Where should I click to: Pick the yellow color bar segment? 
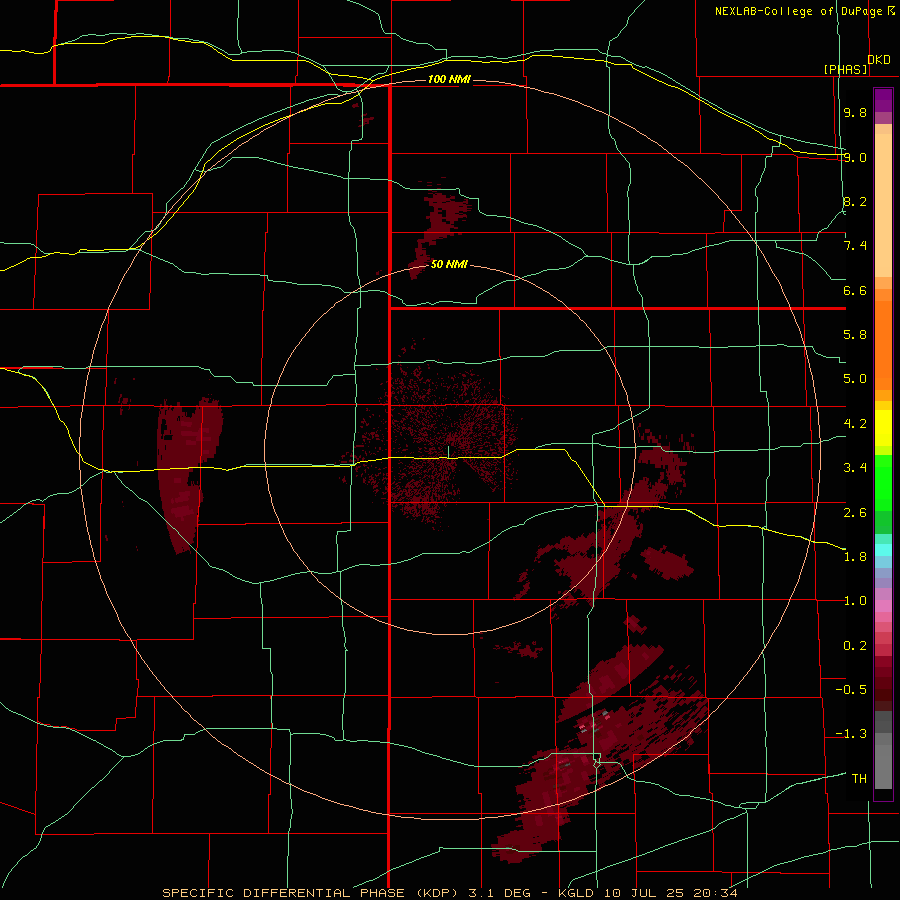tap(883, 428)
